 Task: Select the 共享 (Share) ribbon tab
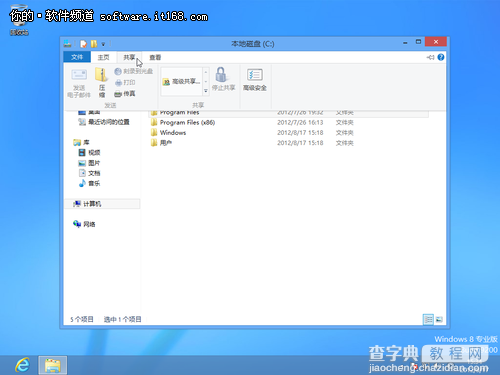point(129,57)
